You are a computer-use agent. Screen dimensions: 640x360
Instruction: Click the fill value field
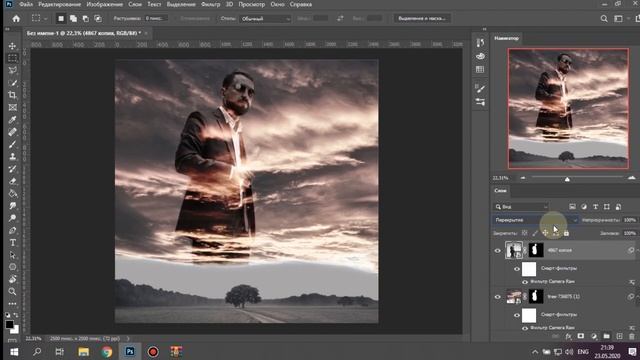[x=630, y=233]
